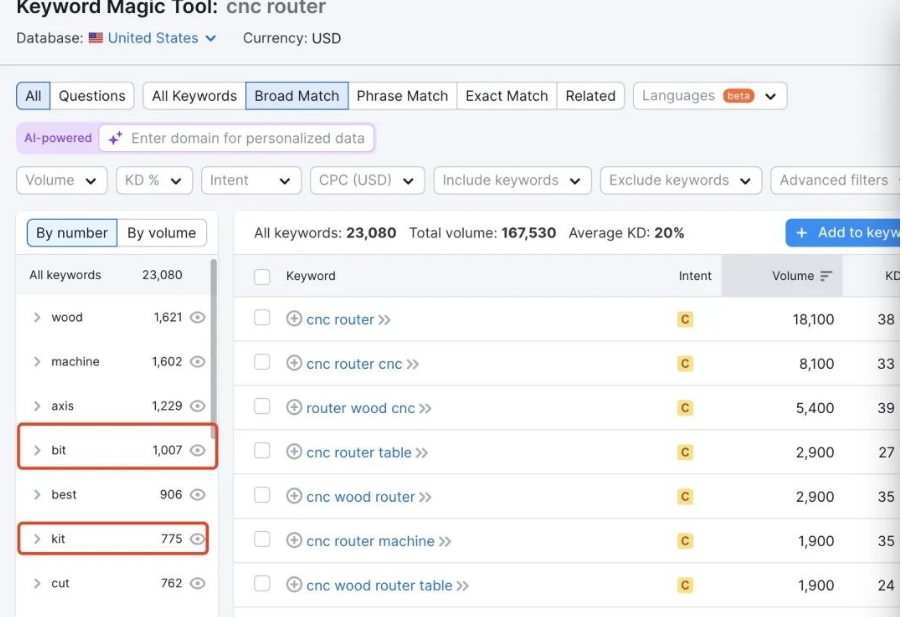Screen dimensions: 902x617
Task: Click plus icon beside 'cnc router' keyword
Action: [294, 320]
